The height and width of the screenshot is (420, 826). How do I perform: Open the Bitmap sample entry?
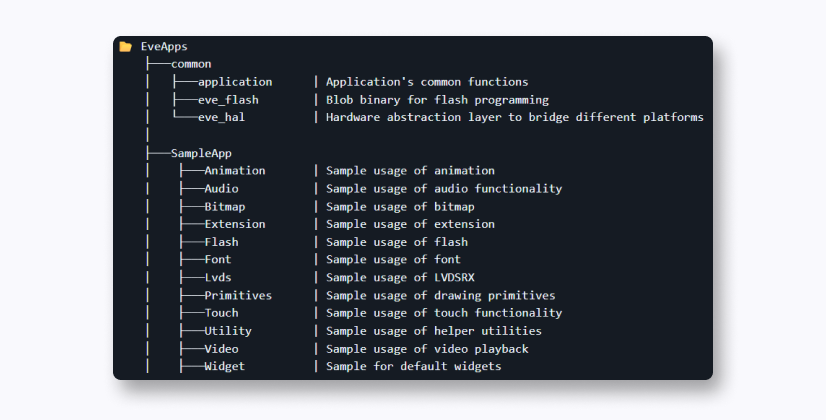tap(224, 207)
